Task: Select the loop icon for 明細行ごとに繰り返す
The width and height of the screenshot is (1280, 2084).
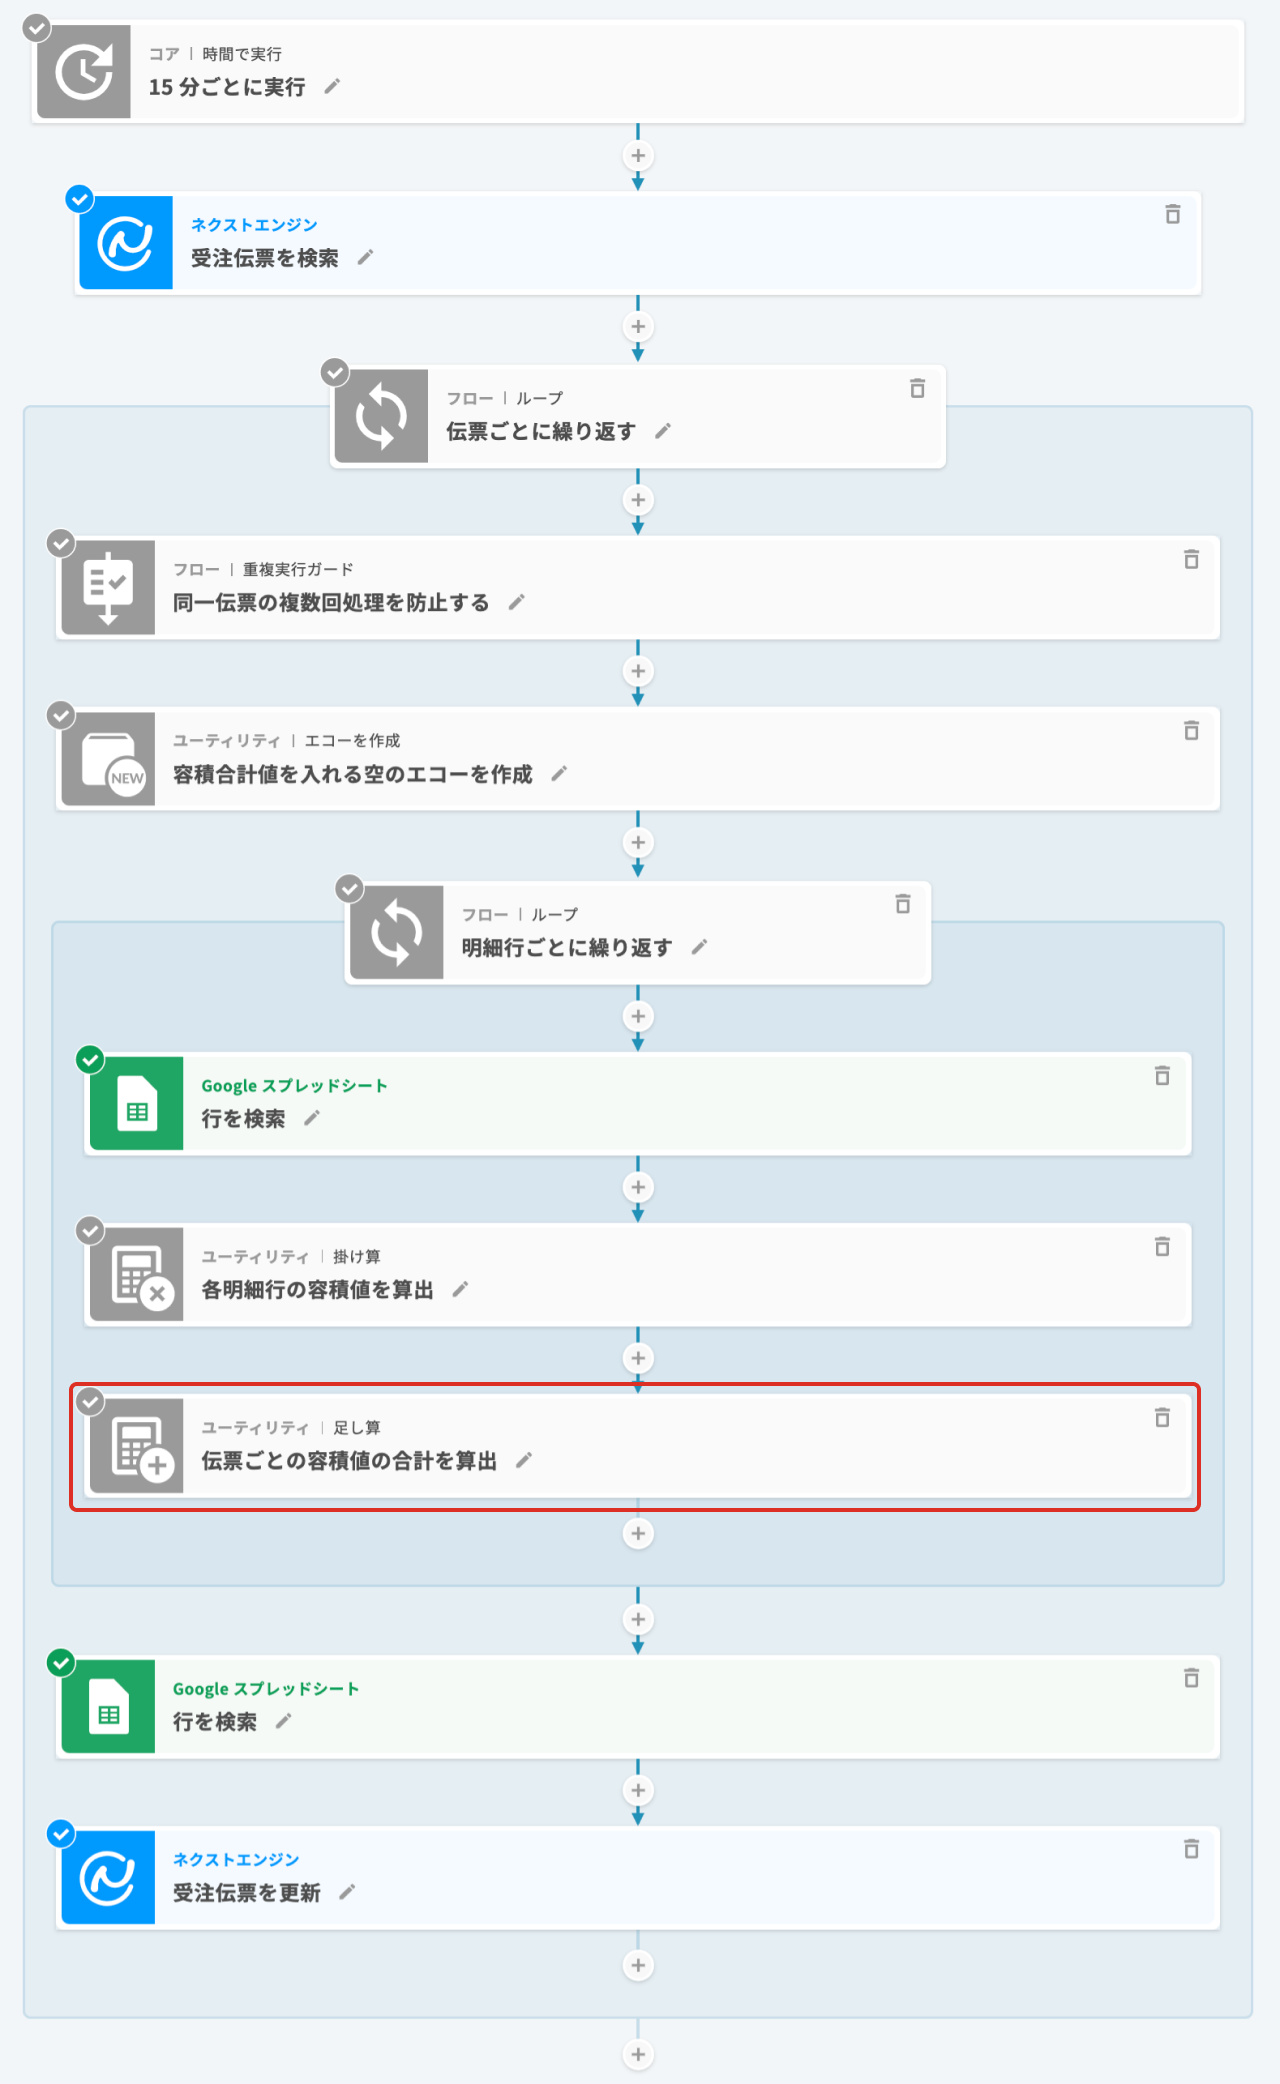Action: (396, 932)
